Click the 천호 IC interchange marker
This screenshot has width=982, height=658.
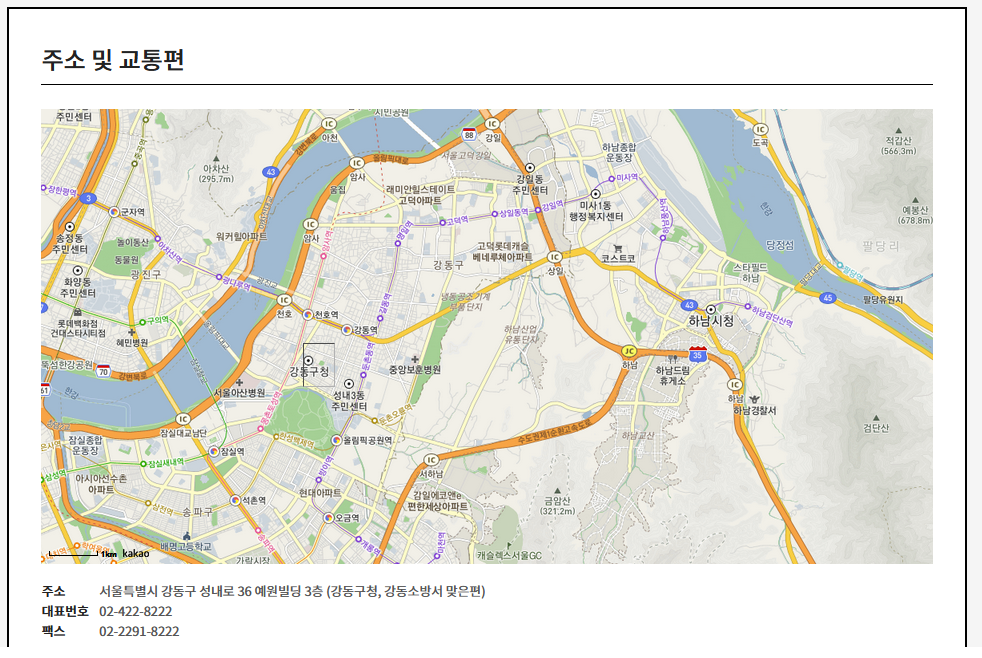(284, 301)
